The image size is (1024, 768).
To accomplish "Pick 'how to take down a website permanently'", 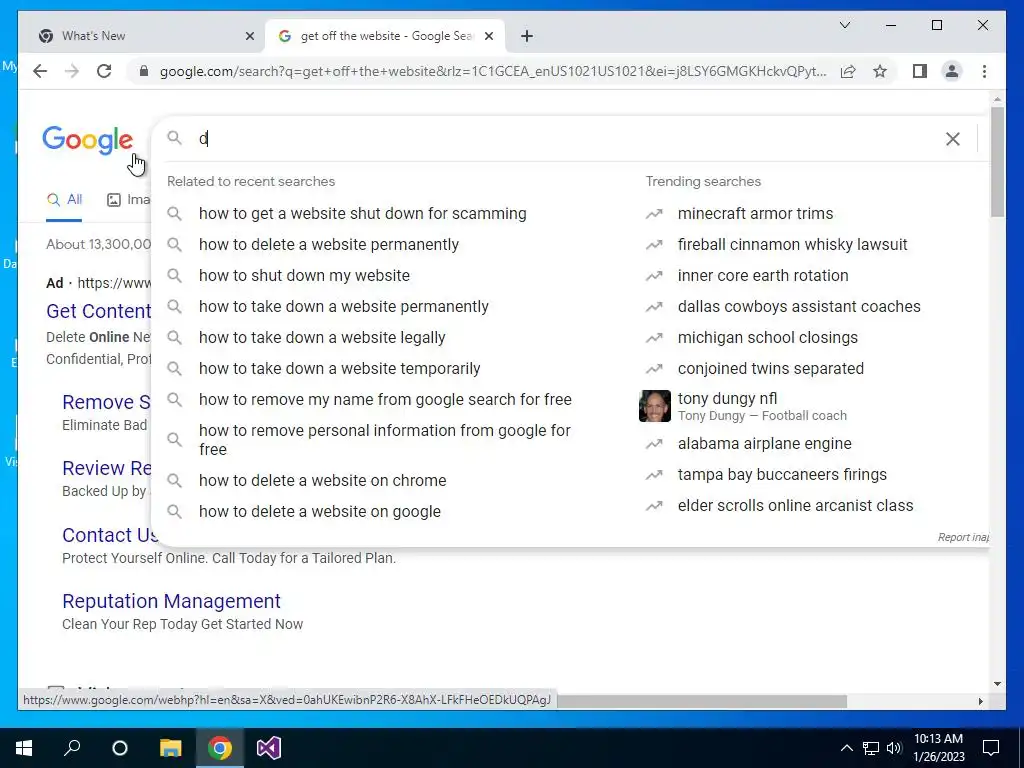I will tap(344, 306).
